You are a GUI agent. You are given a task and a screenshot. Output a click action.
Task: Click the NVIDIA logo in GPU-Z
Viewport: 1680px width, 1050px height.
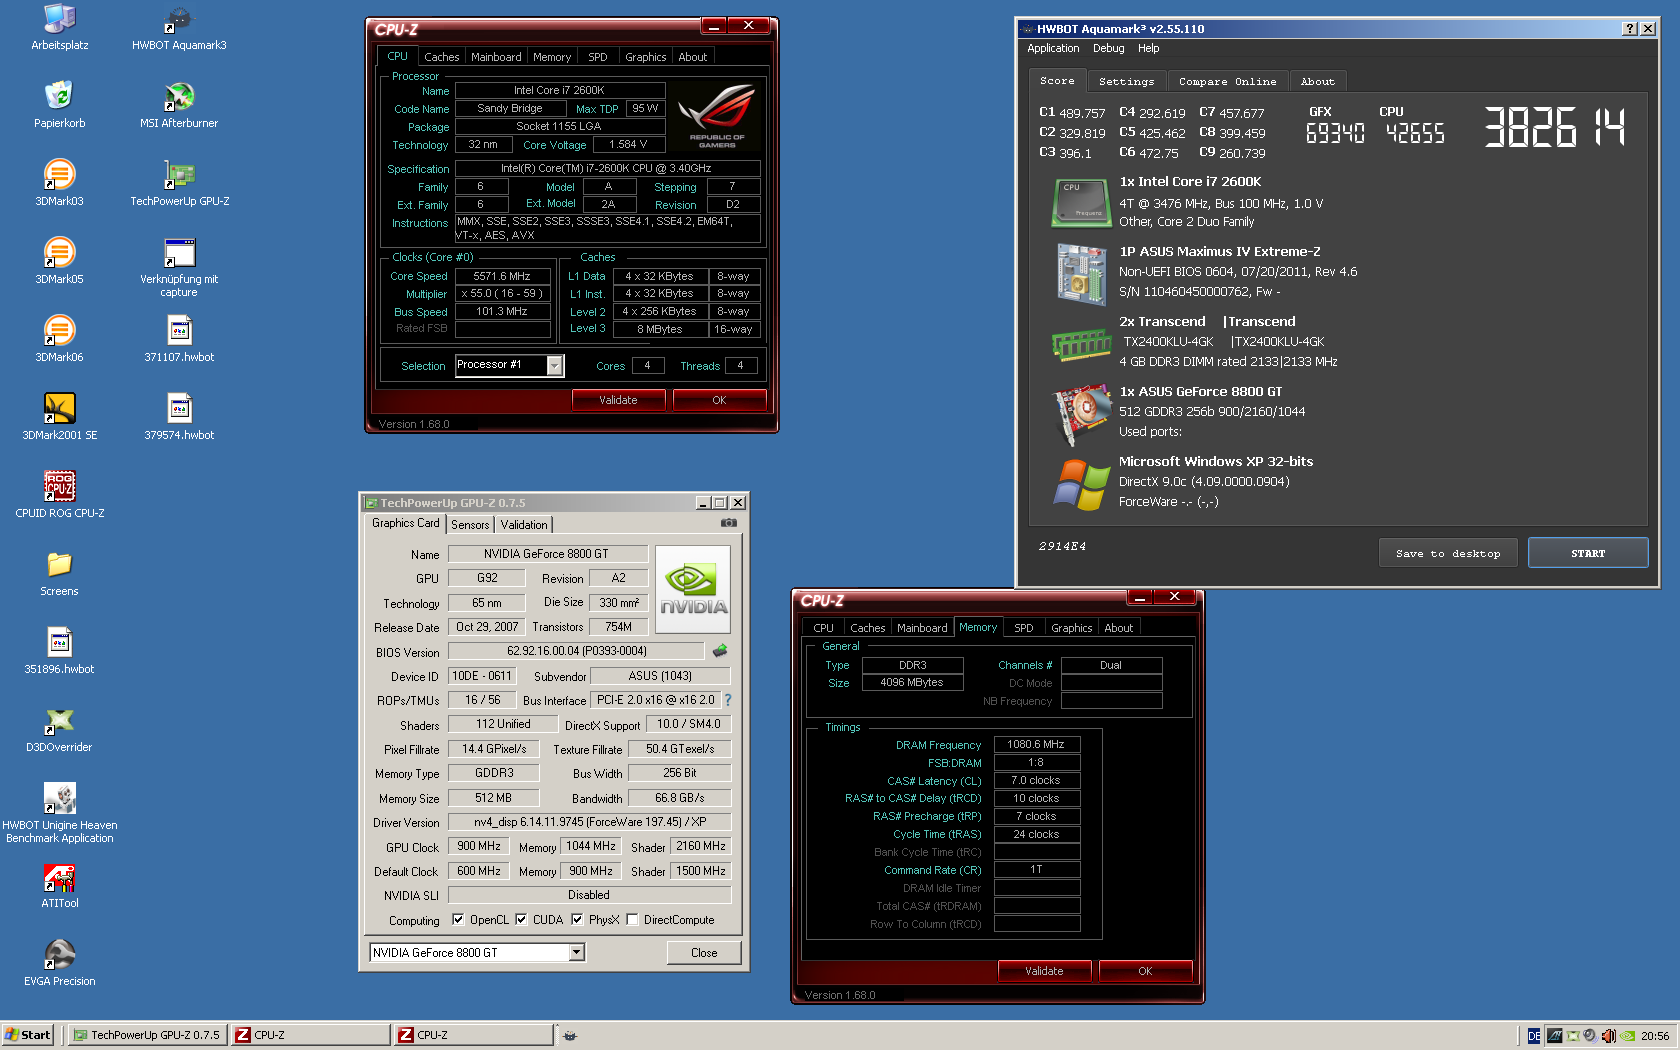(693, 589)
